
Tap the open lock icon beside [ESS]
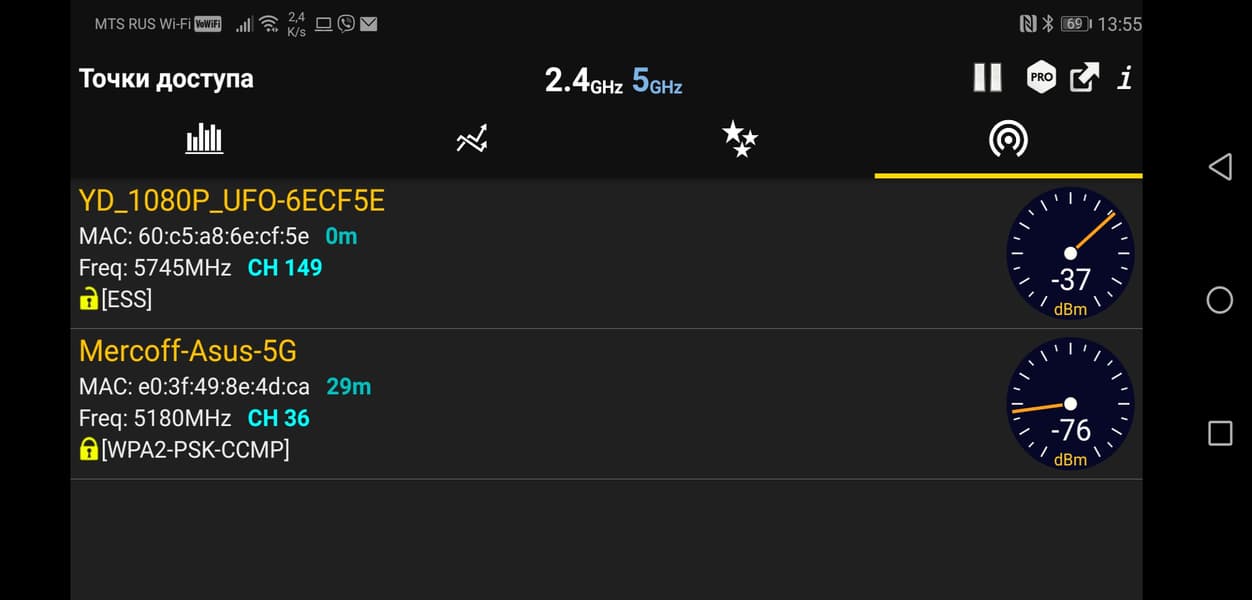click(89, 298)
